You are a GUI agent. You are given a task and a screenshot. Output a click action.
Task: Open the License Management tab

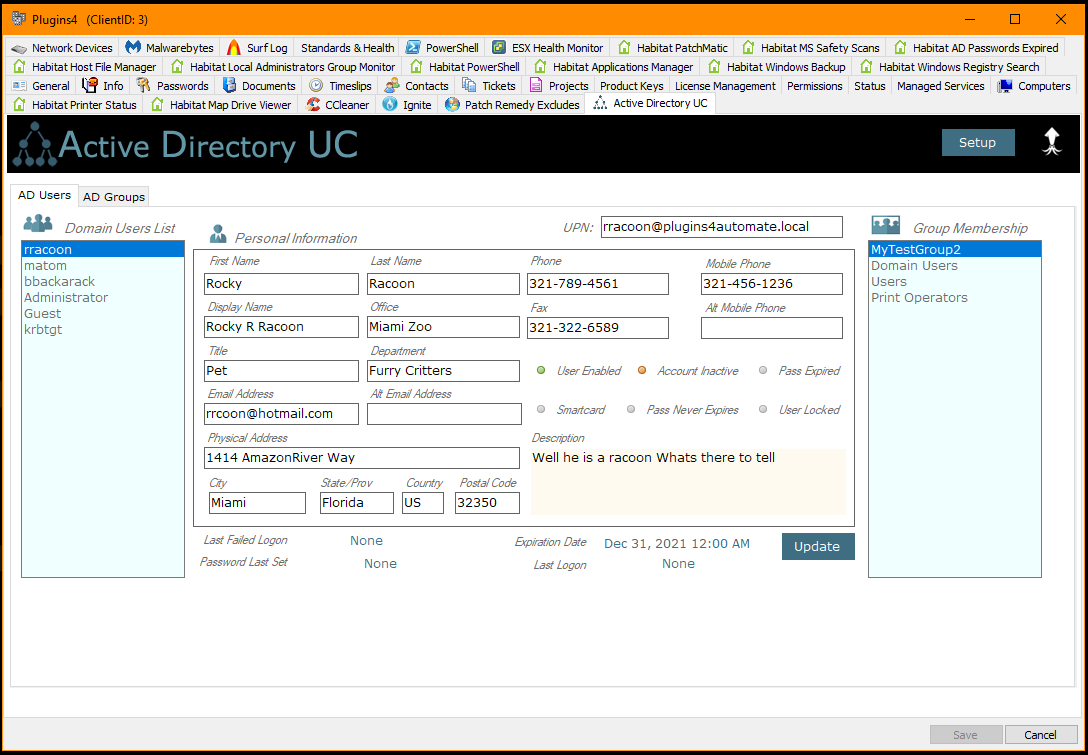[x=725, y=86]
